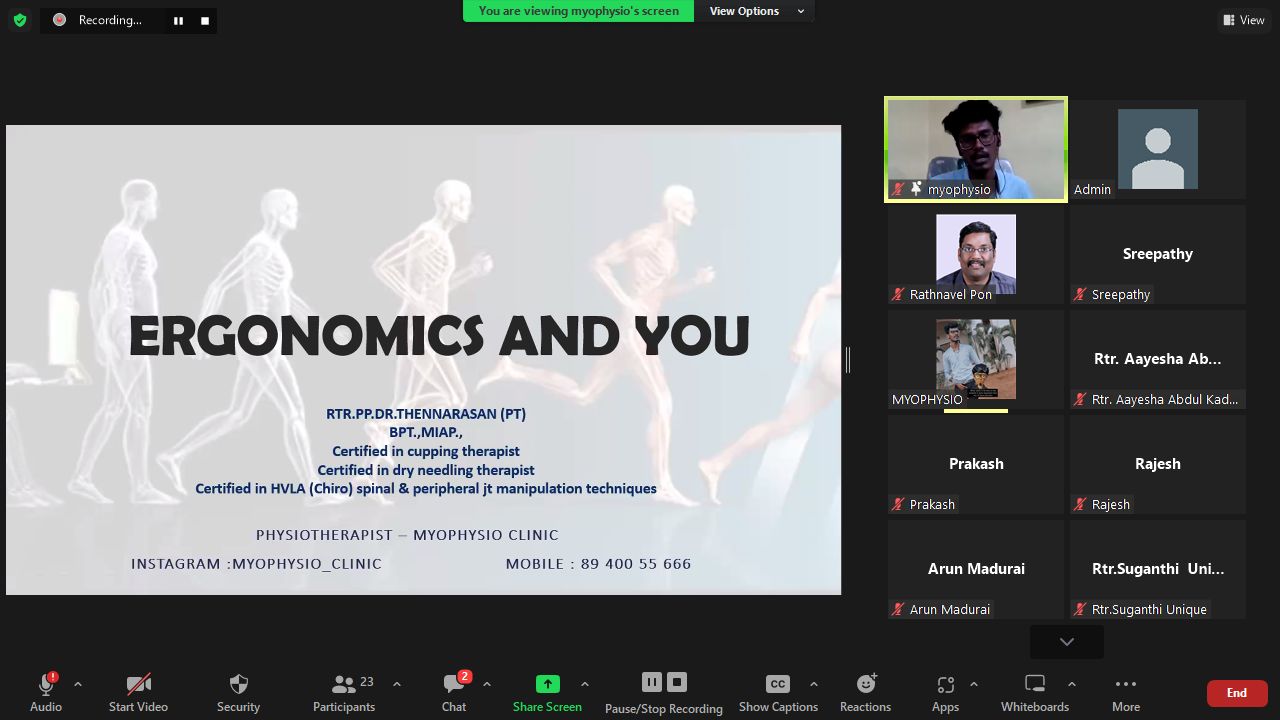The width and height of the screenshot is (1280, 720).
Task: Pause recording in the top recording indicator
Action: [x=178, y=20]
